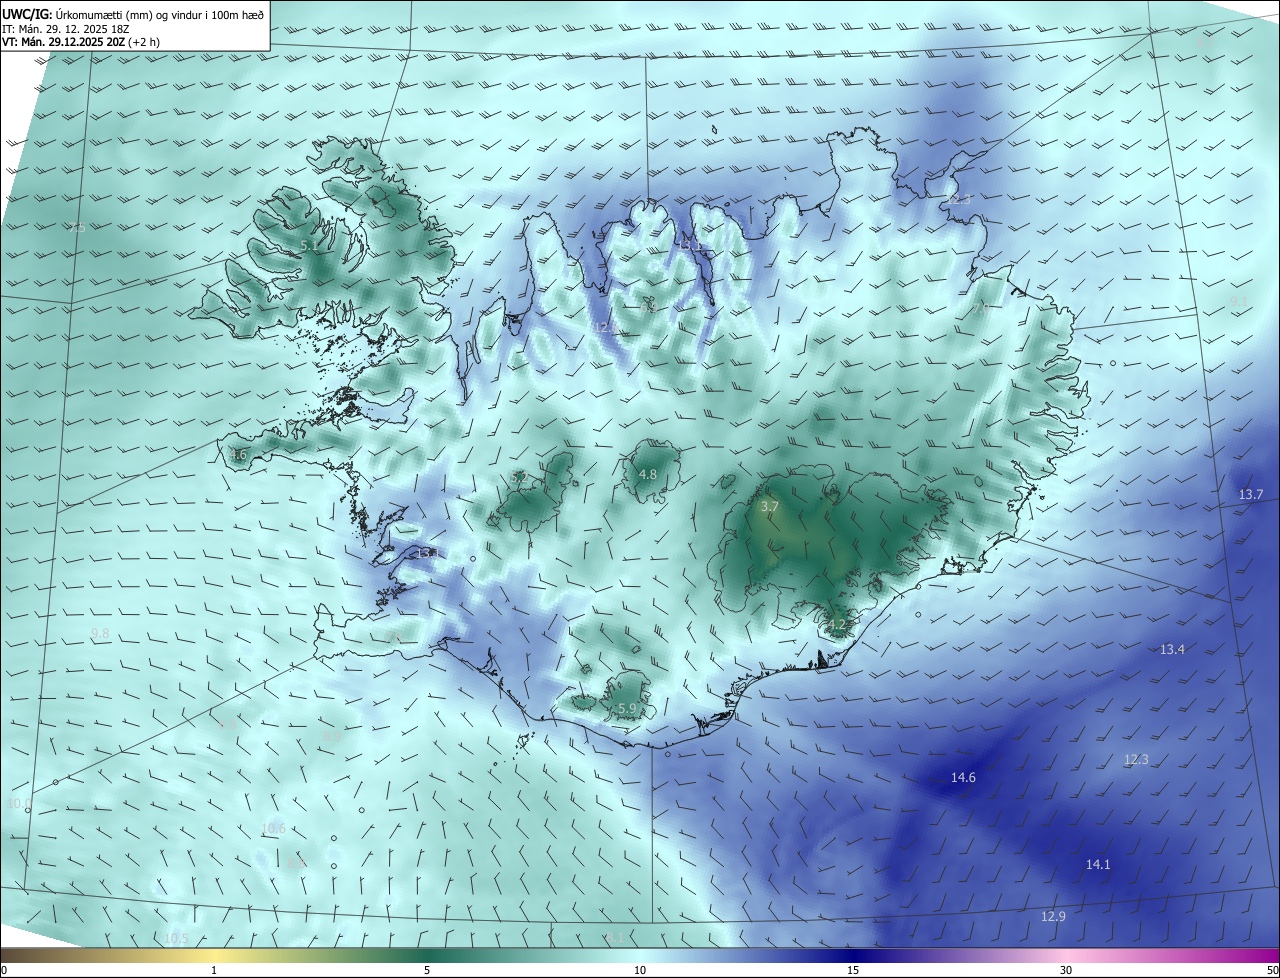Select the 13.7 value label

[x=1251, y=494]
